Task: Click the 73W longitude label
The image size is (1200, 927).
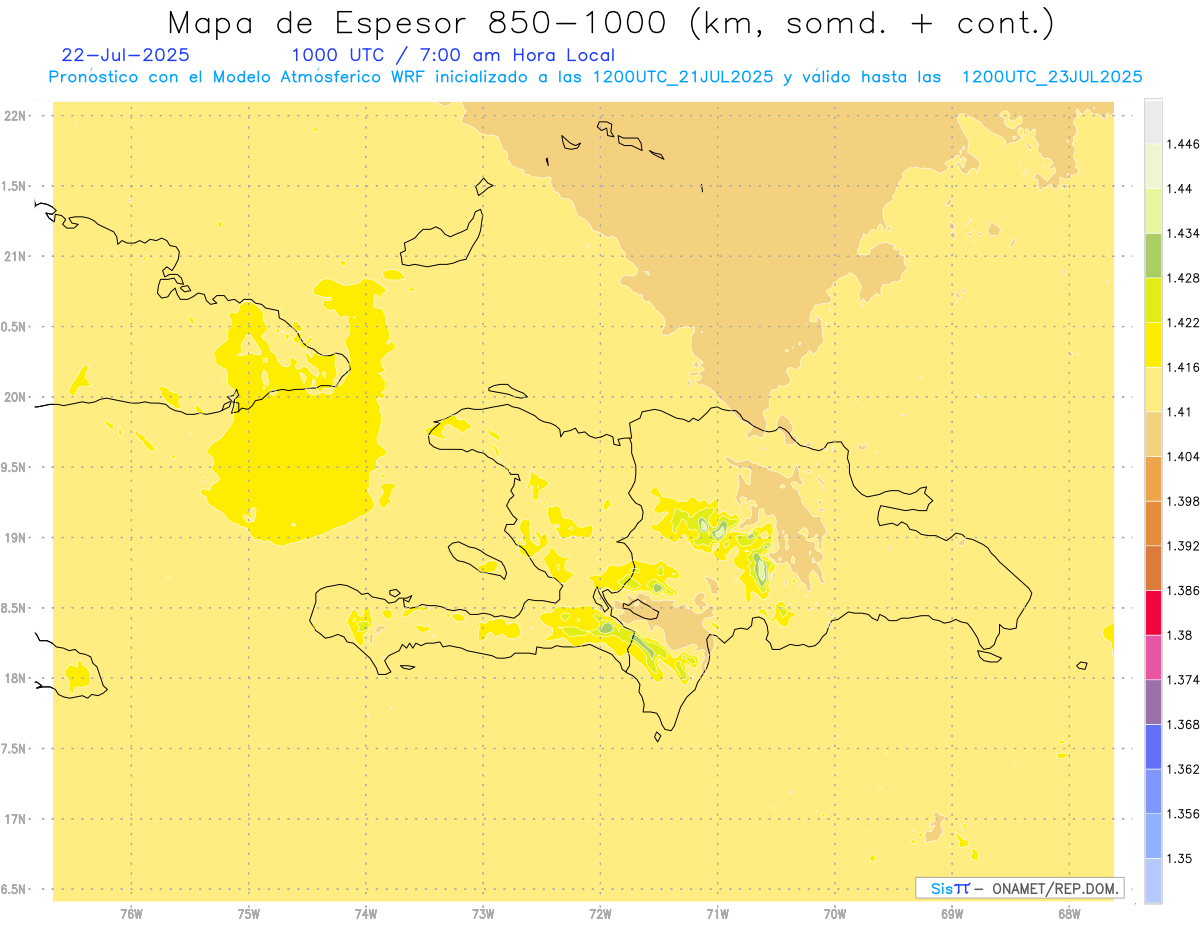Action: point(483,913)
